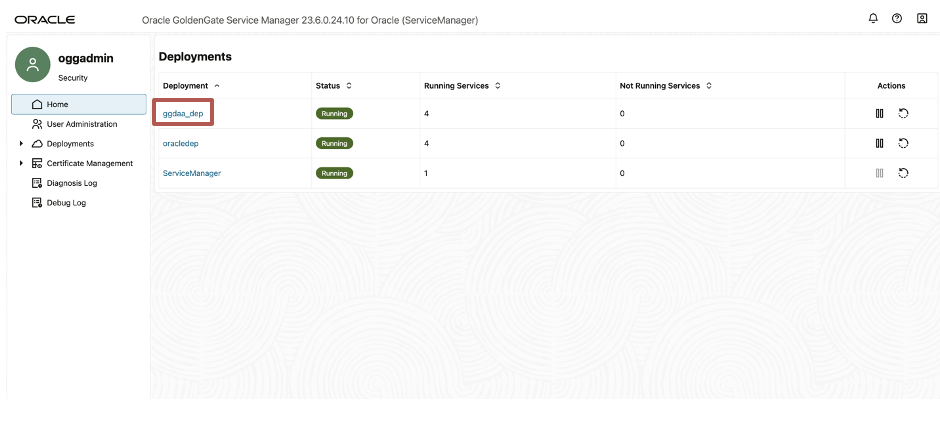Click the oggadmin avatar circle
This screenshot has height=436, width=940.
coord(32,65)
